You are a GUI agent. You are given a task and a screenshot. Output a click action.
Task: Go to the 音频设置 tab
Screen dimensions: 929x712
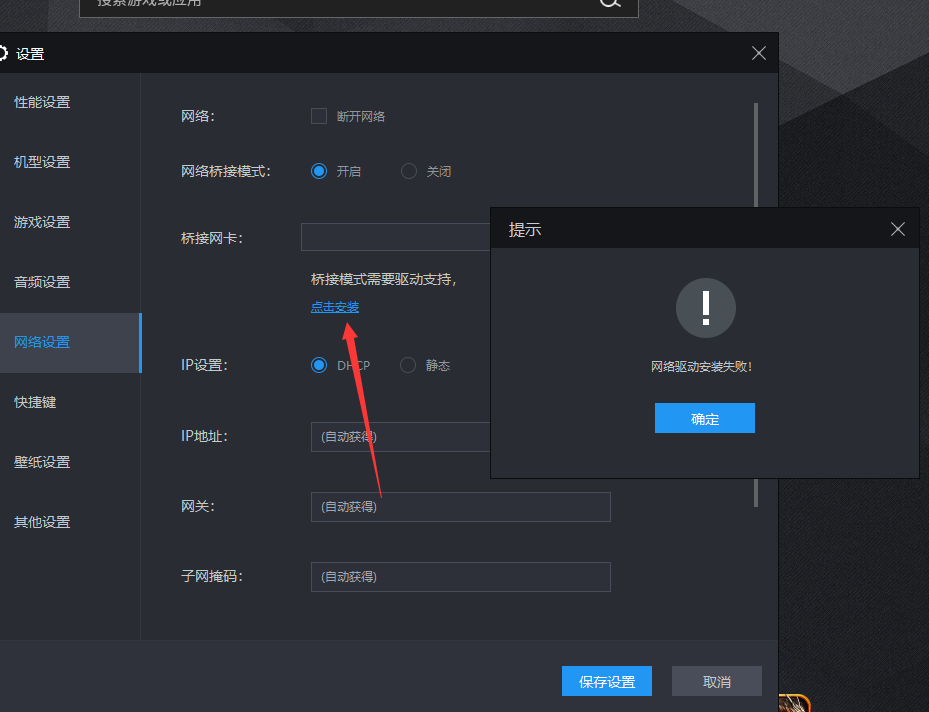tap(42, 282)
